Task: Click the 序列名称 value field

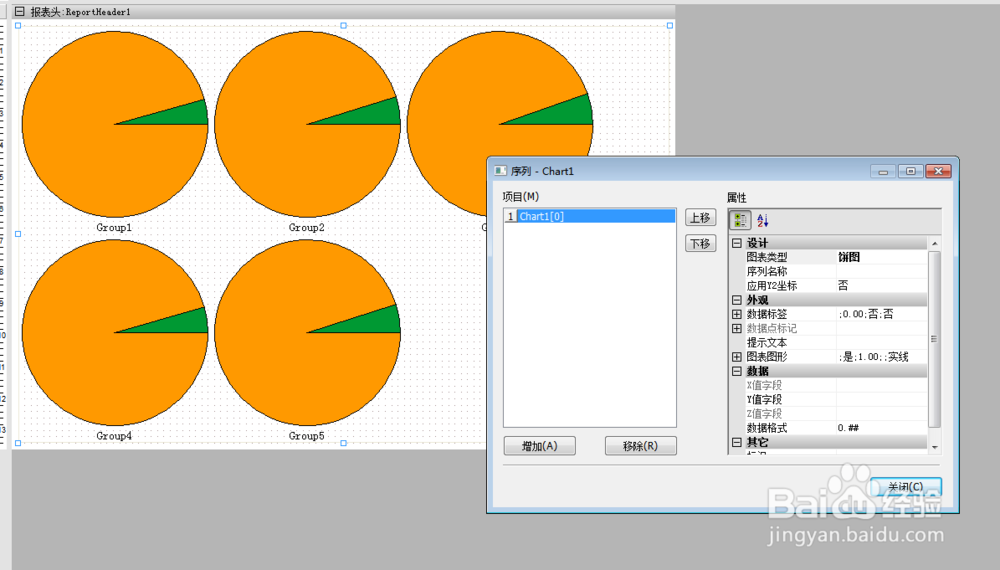Action: [x=881, y=272]
